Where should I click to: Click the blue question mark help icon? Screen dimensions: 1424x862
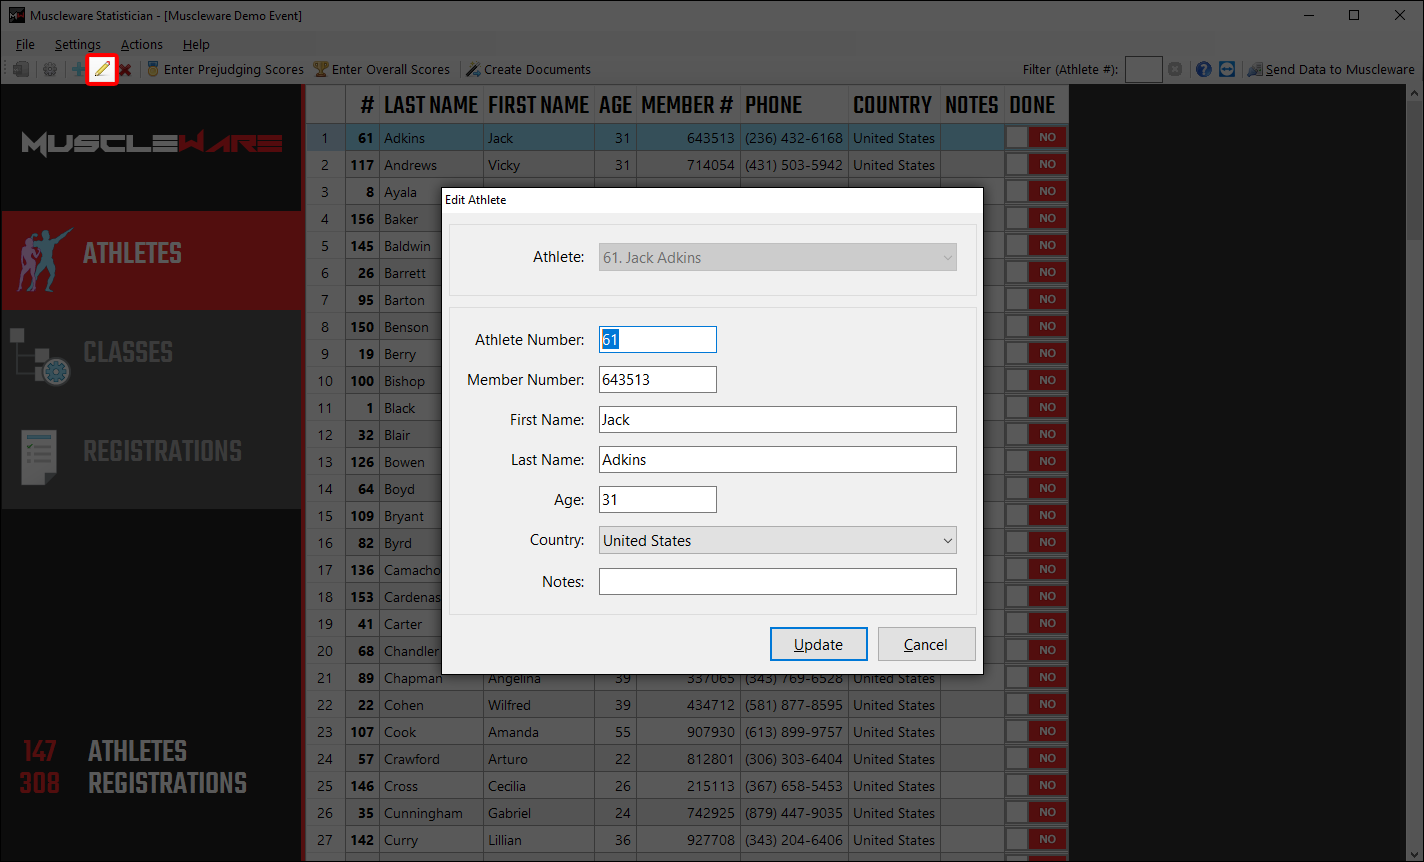pyautogui.click(x=1203, y=69)
